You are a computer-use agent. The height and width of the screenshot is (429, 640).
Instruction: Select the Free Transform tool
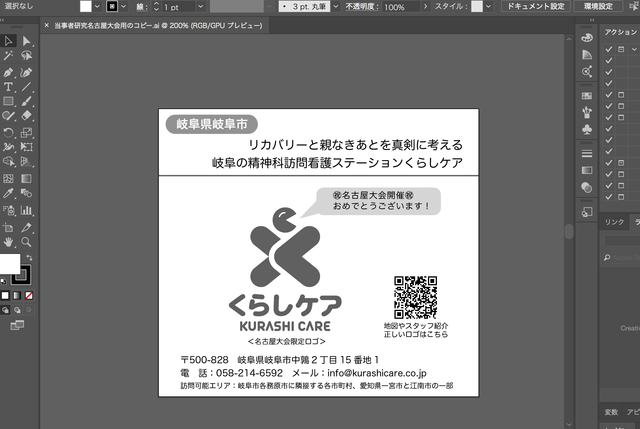(26, 147)
